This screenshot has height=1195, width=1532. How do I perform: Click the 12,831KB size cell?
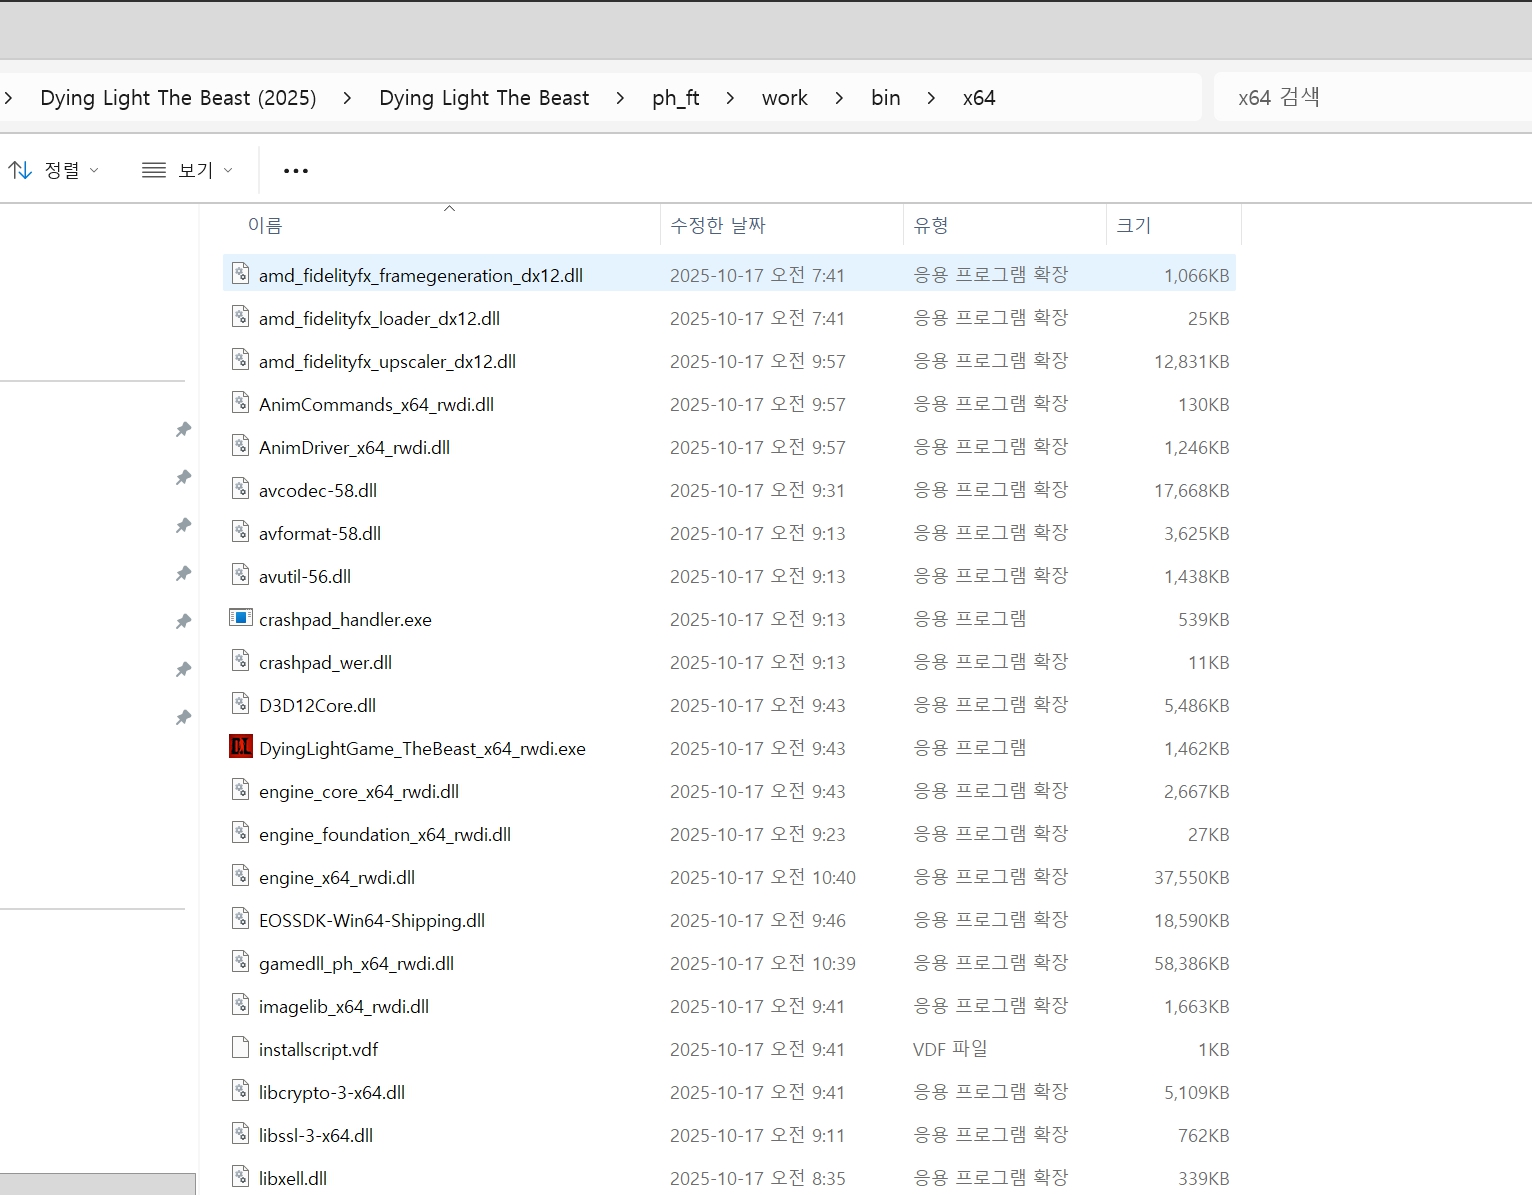coord(1192,361)
